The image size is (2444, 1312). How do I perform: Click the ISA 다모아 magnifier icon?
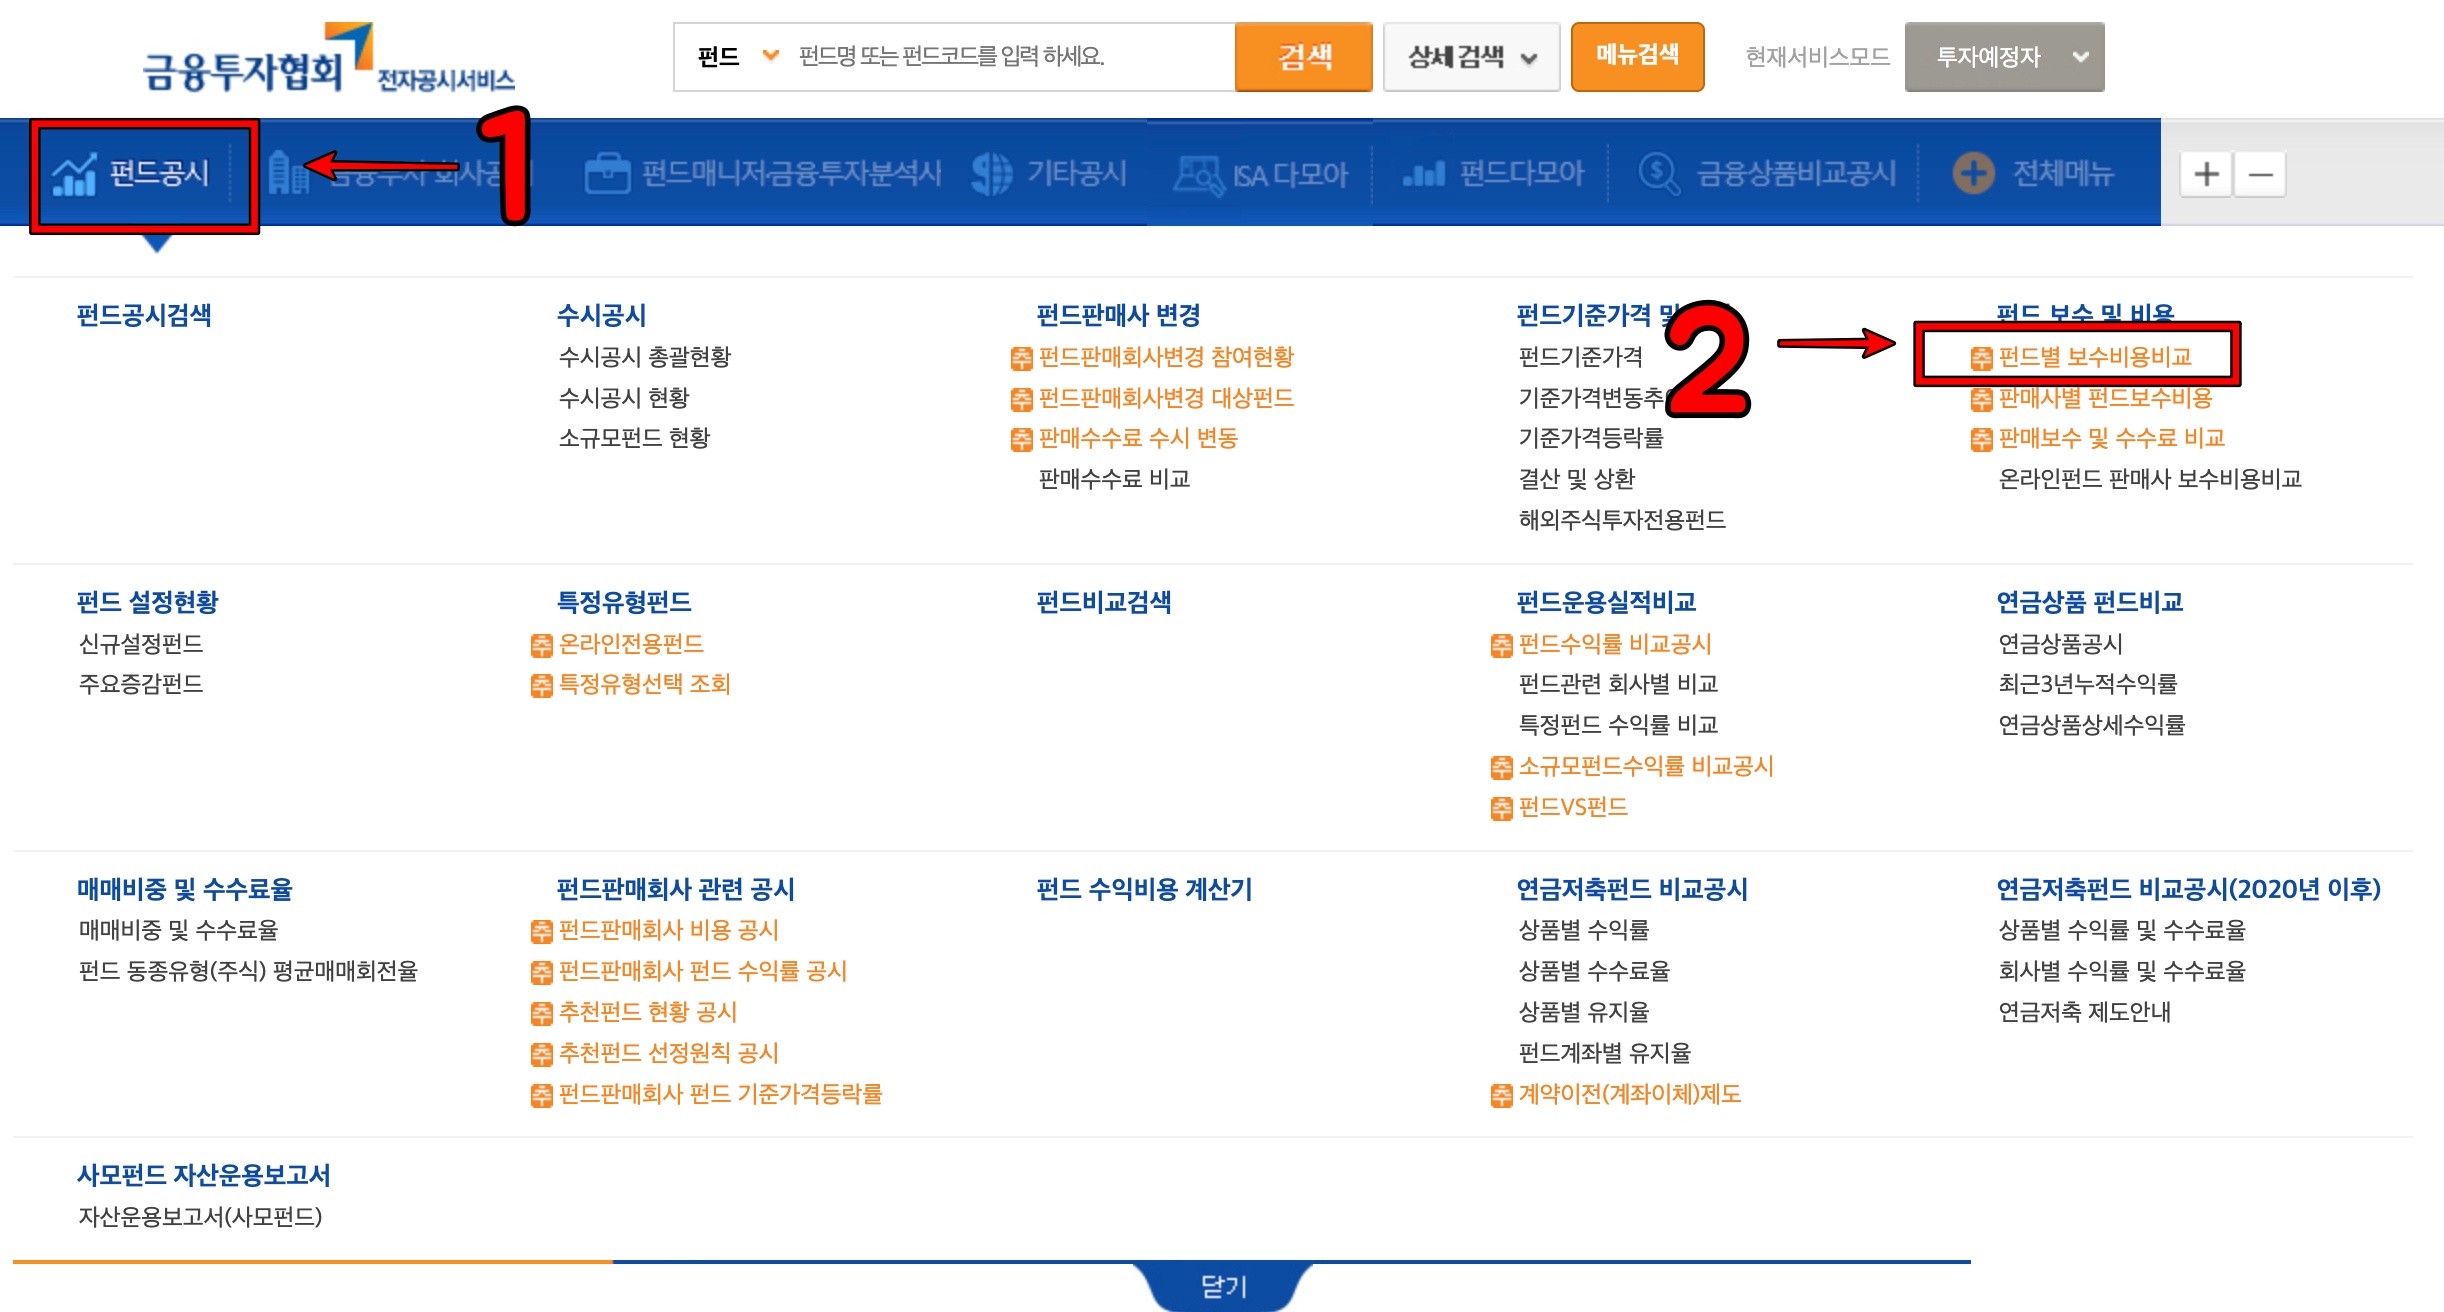point(1198,174)
